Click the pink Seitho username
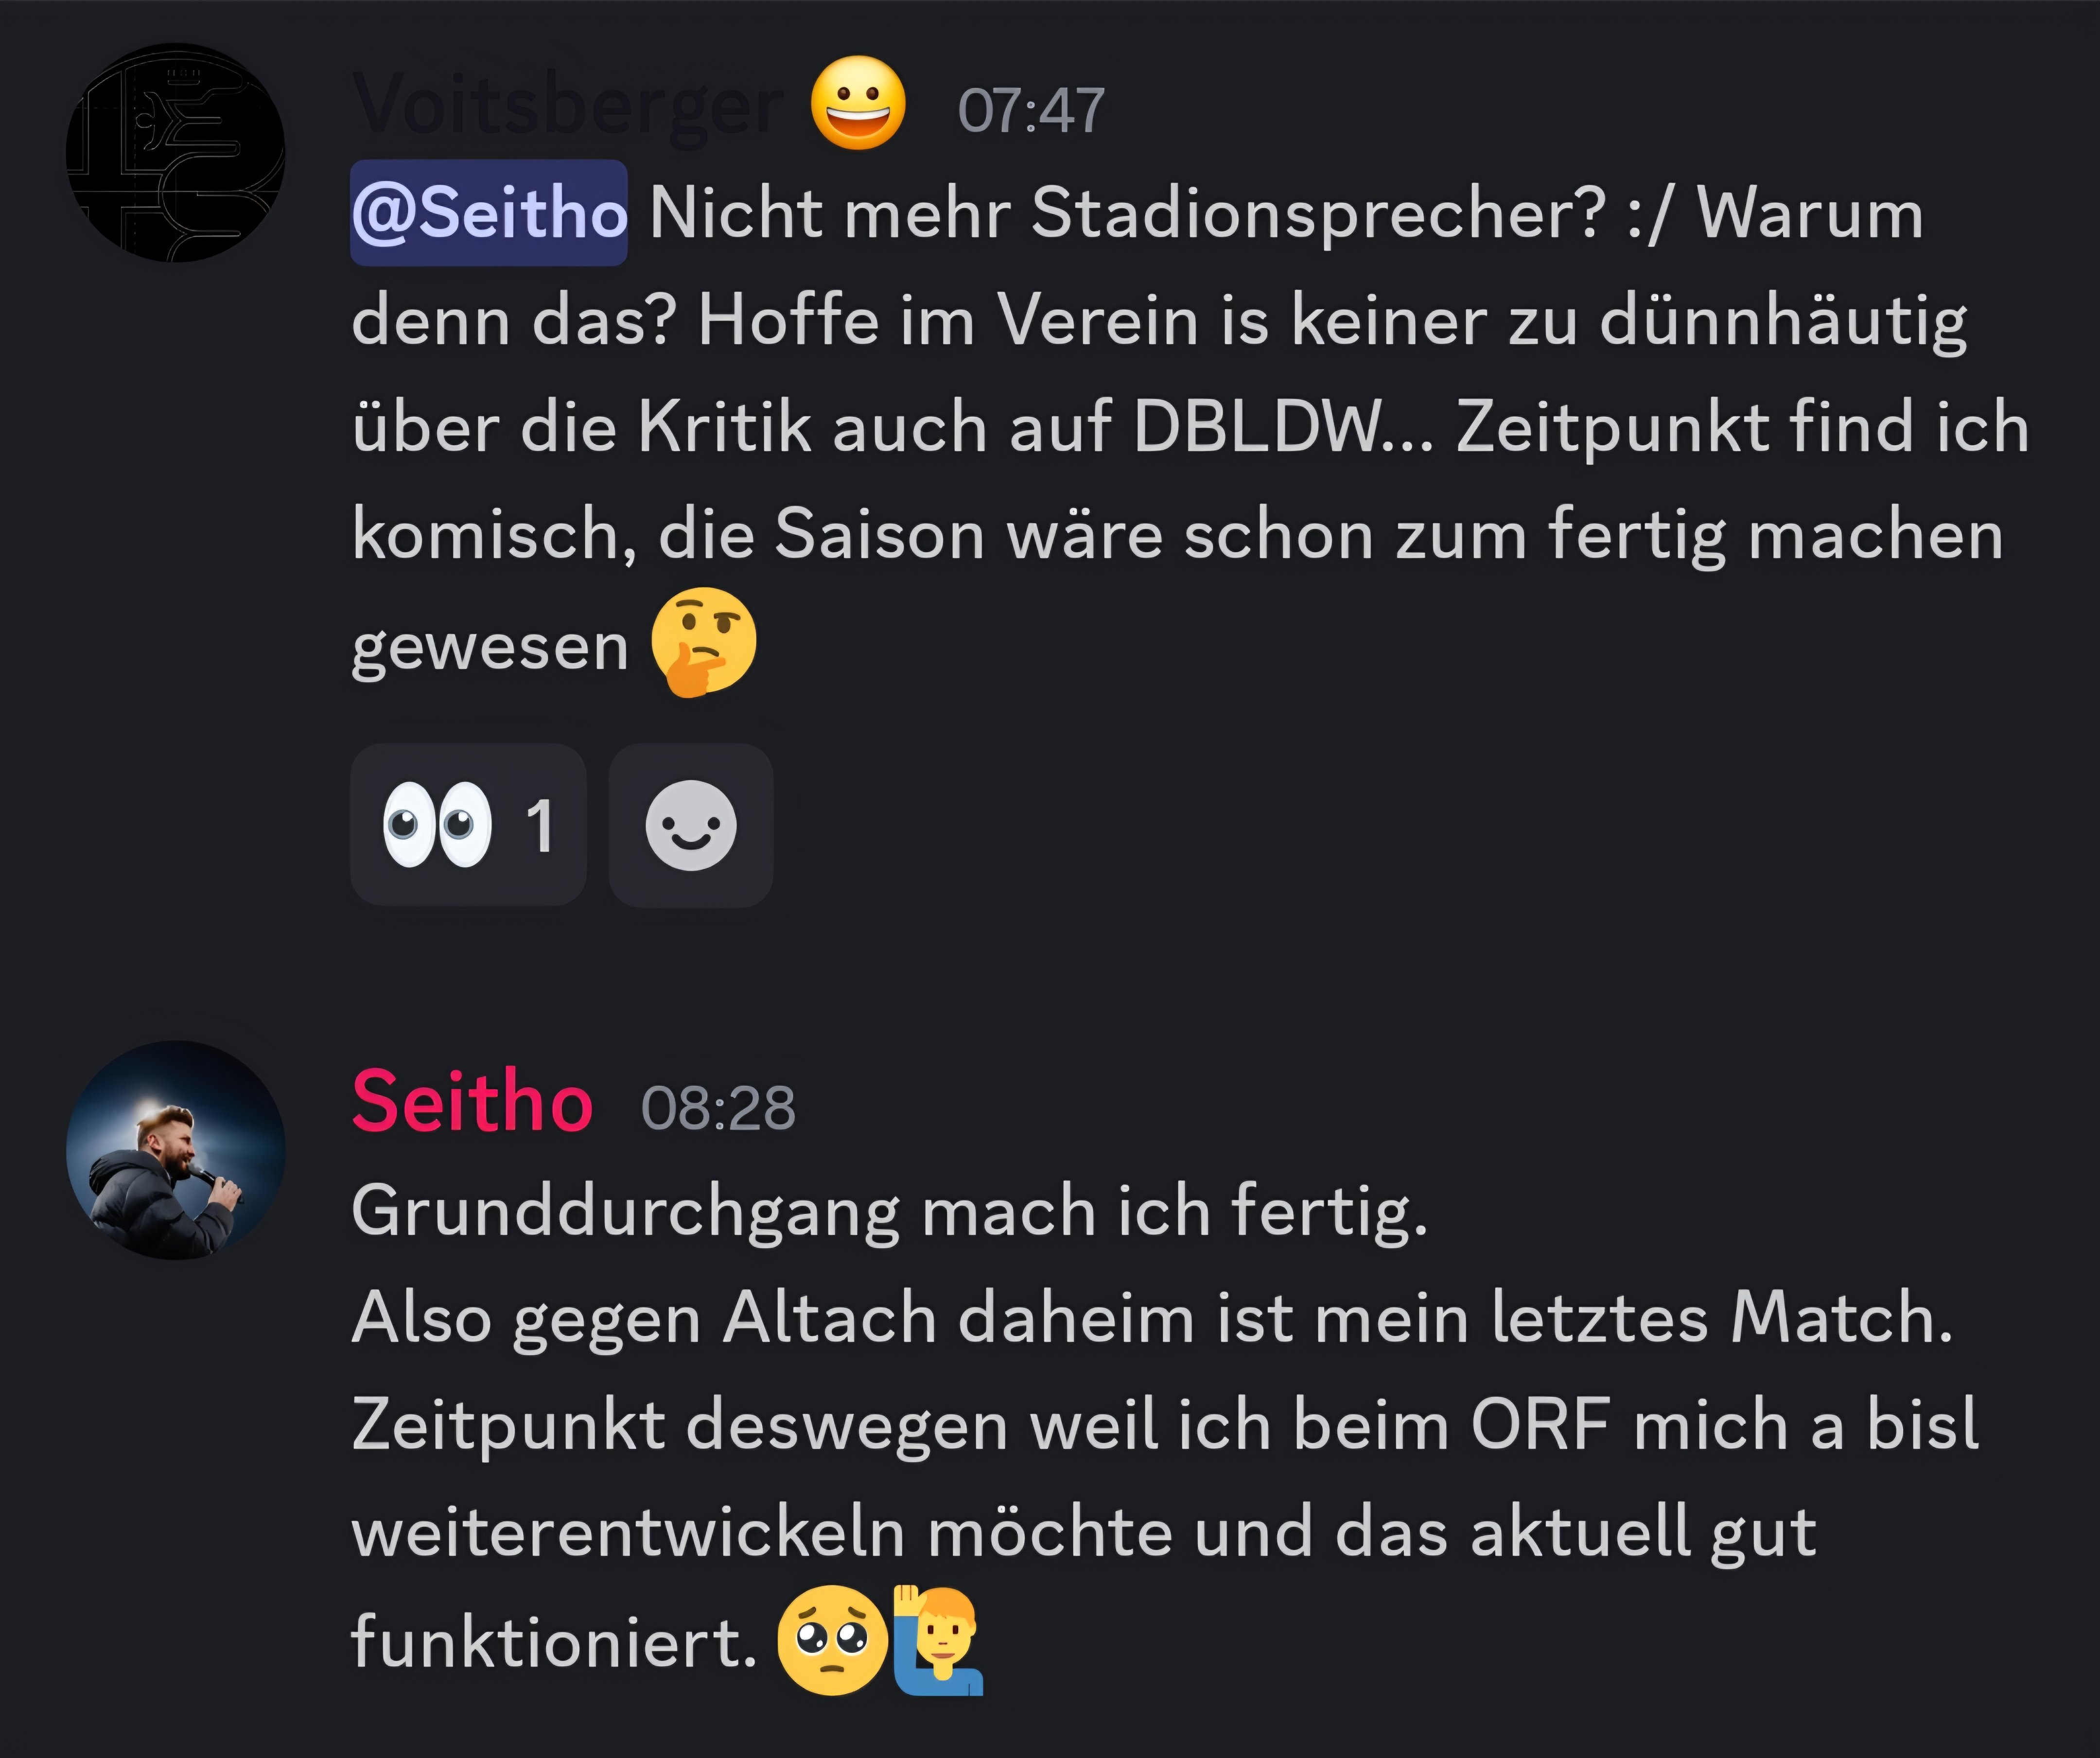Screen dimensions: 2100x1758 (x=472, y=1102)
